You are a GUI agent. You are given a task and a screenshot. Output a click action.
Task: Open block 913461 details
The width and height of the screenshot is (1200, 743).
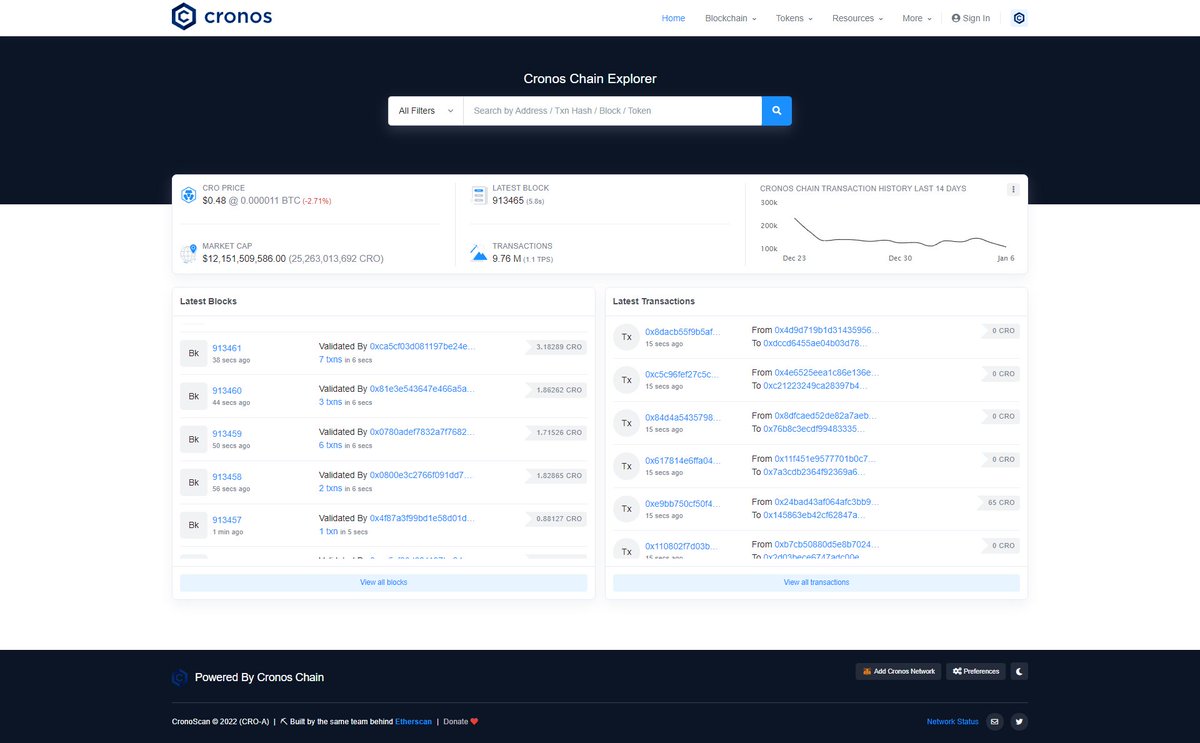pos(229,346)
